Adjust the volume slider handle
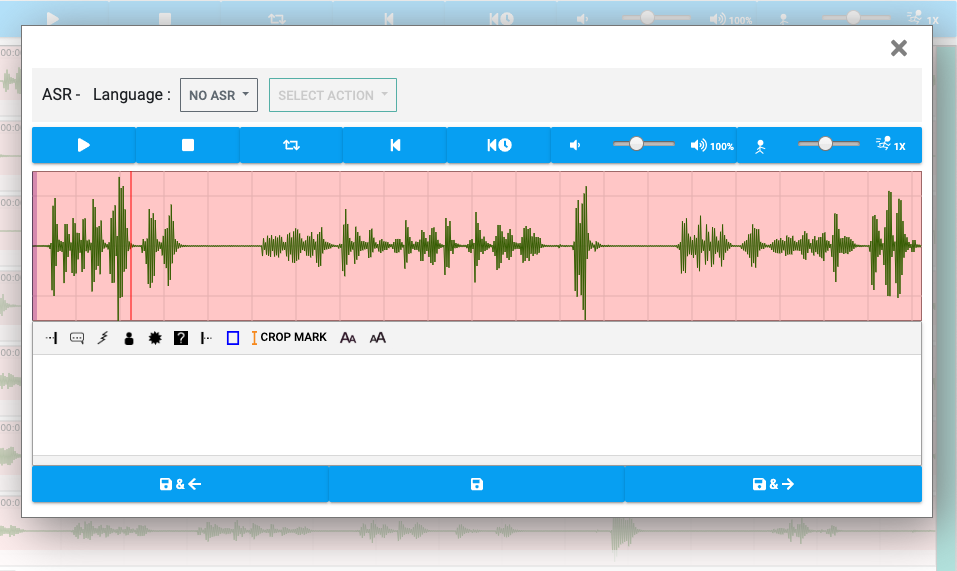 point(636,144)
